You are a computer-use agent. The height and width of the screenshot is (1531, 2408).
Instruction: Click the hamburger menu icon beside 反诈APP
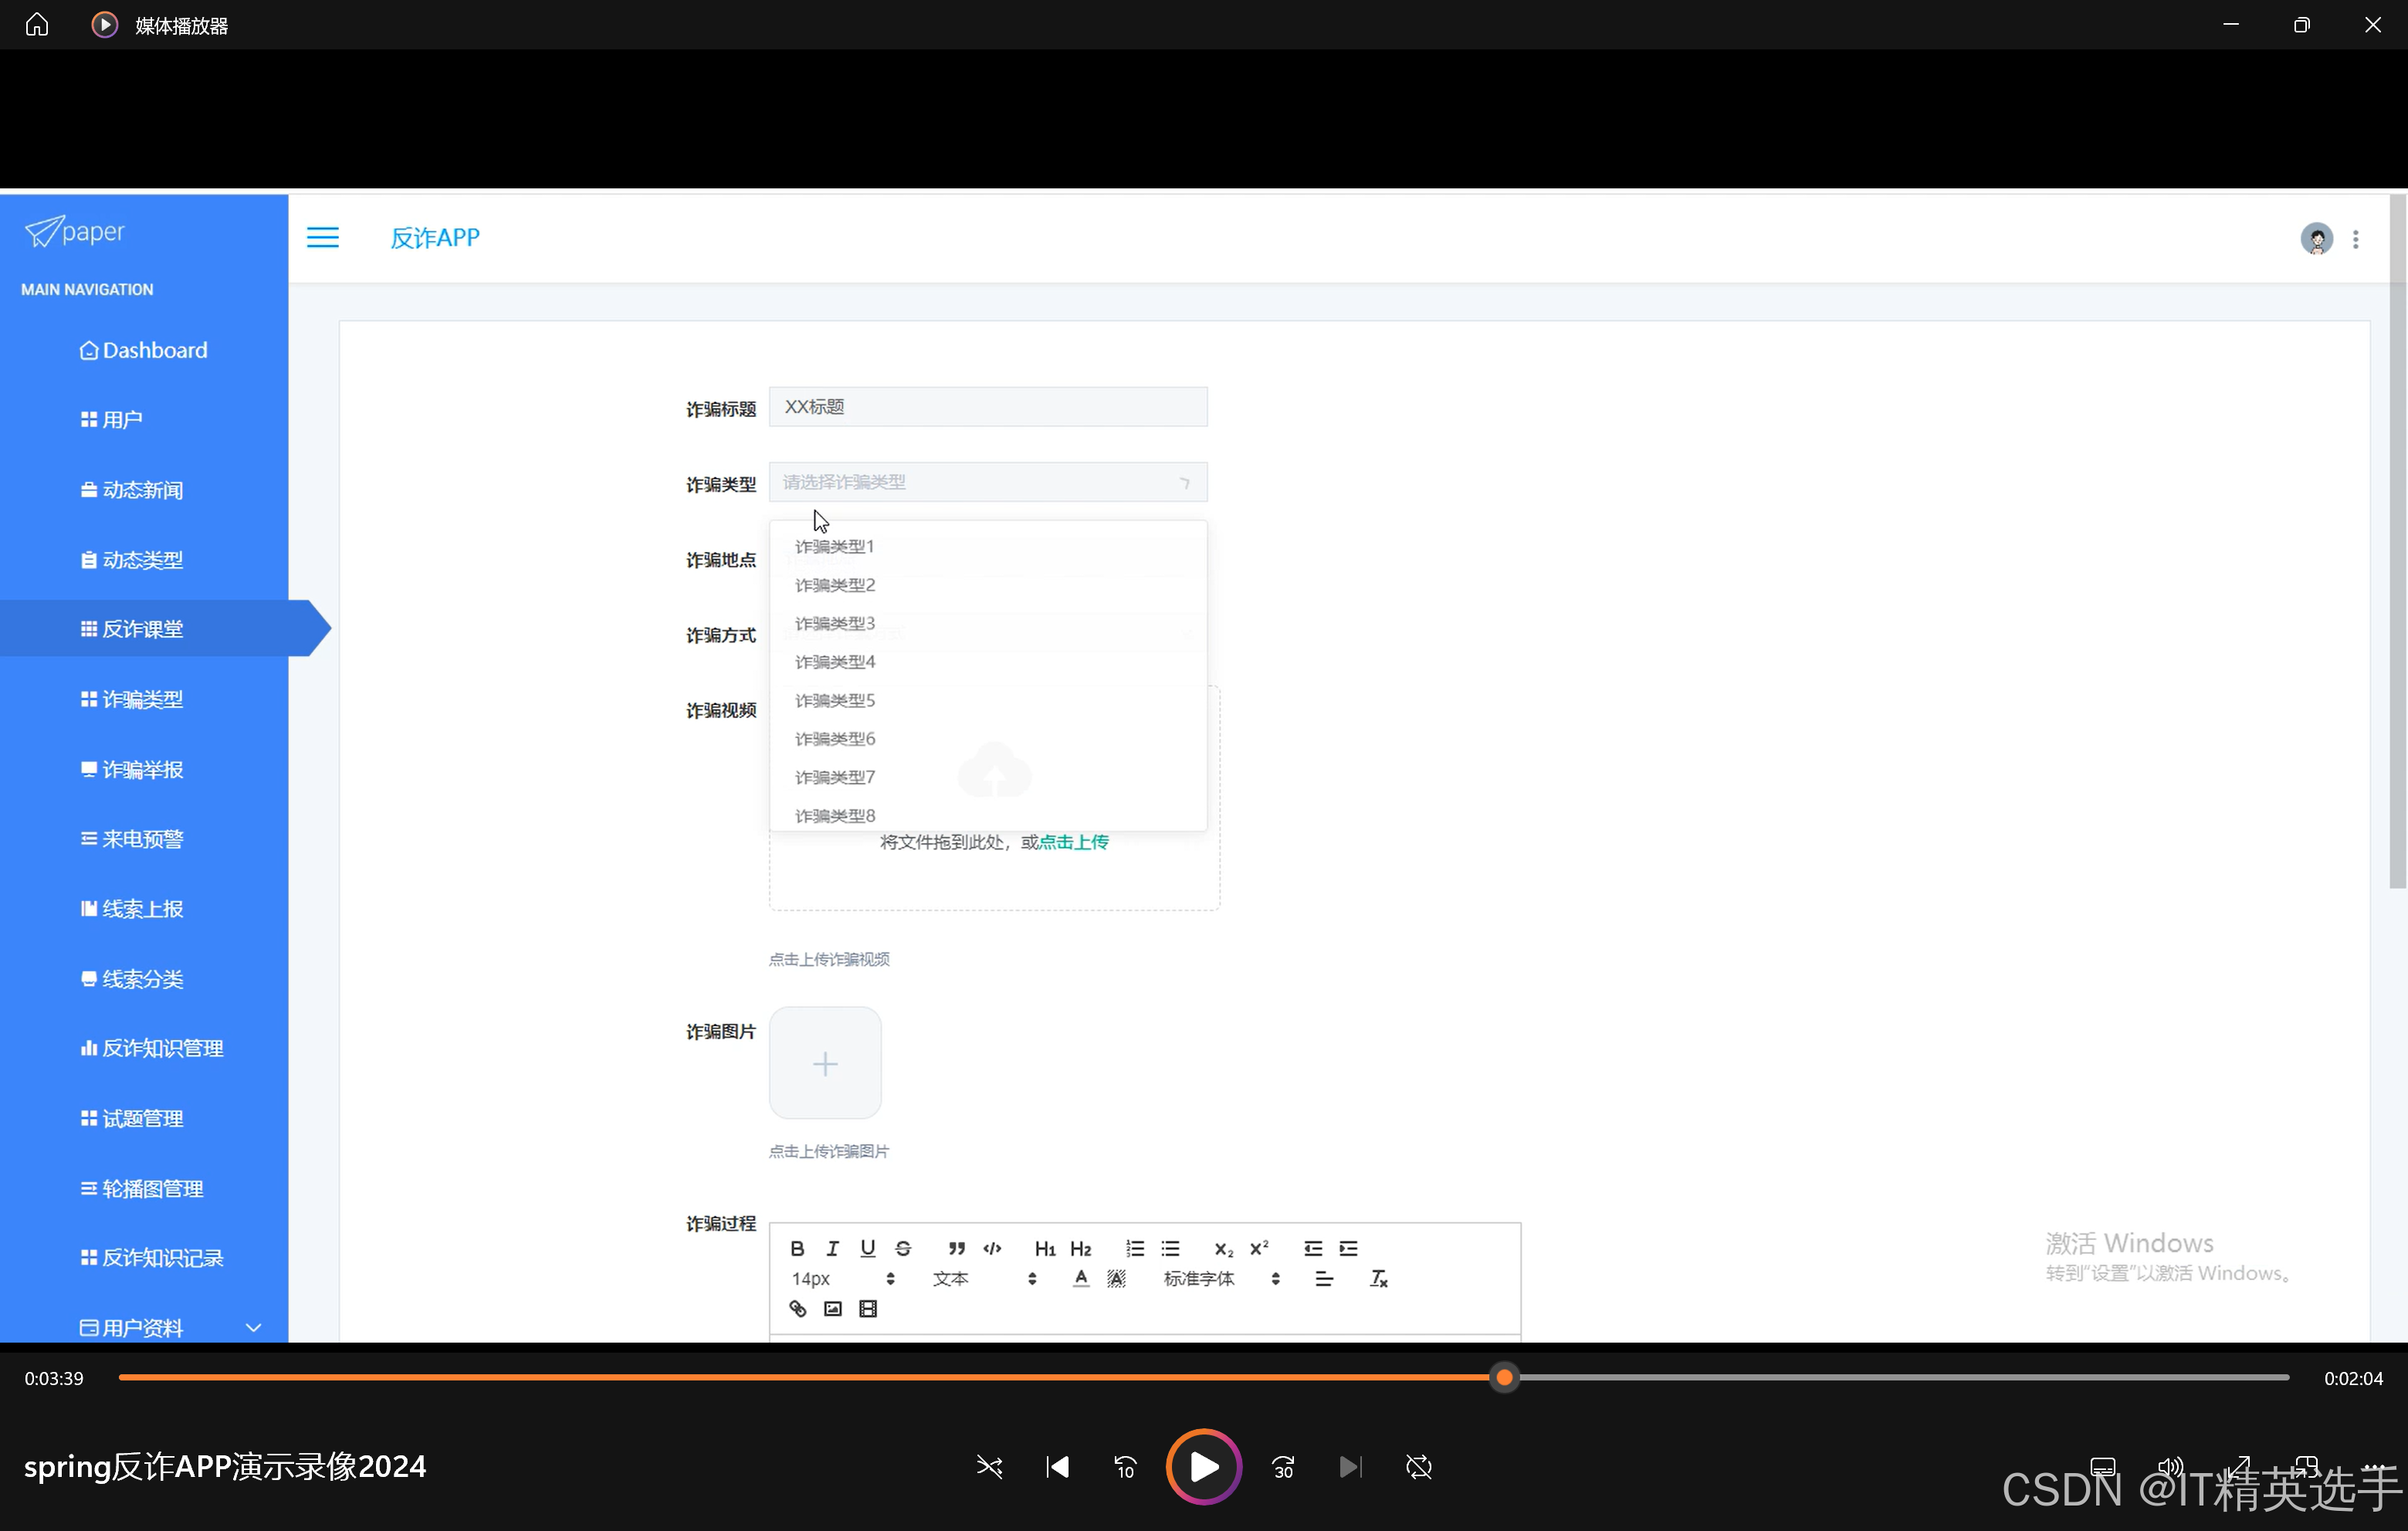[x=322, y=237]
